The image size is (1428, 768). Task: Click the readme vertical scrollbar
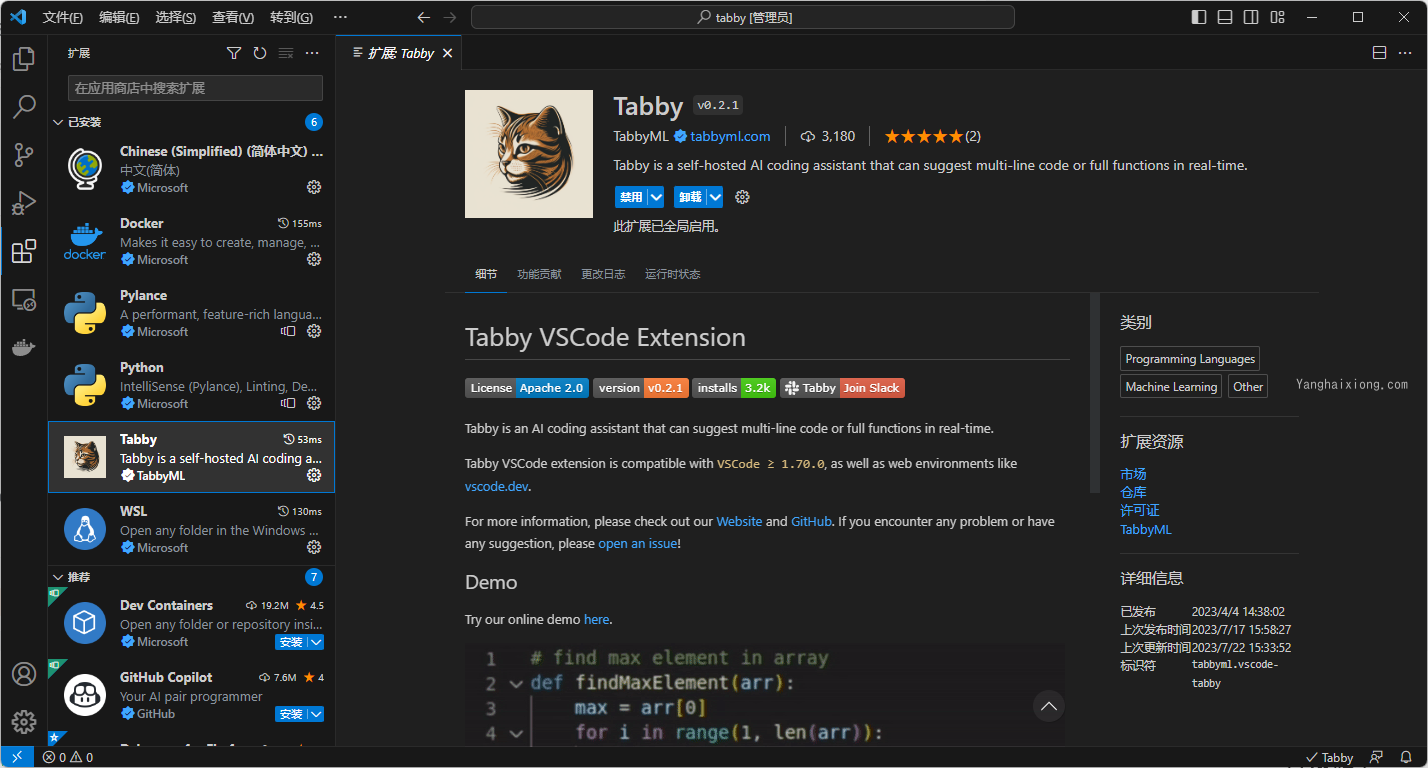(1095, 393)
